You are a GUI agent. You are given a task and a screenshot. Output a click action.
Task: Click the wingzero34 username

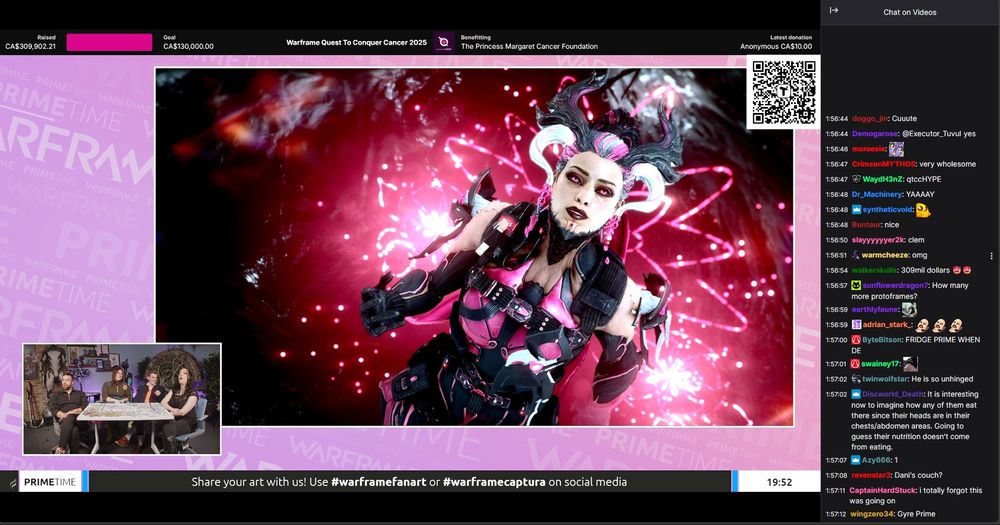coord(872,514)
